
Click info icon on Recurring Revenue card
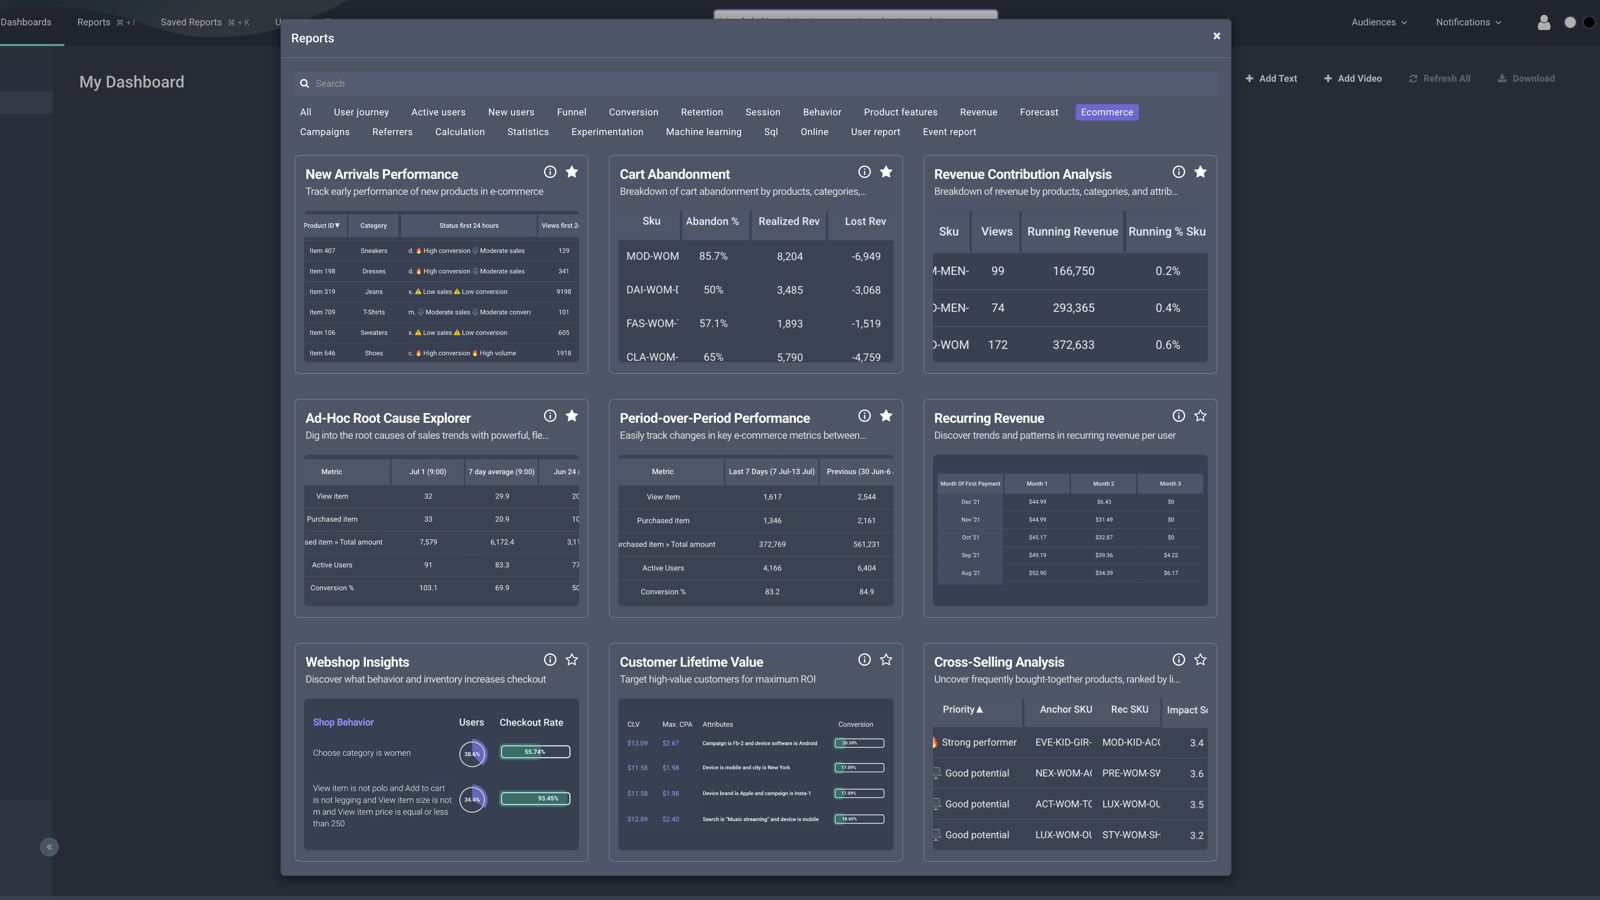(x=1179, y=416)
